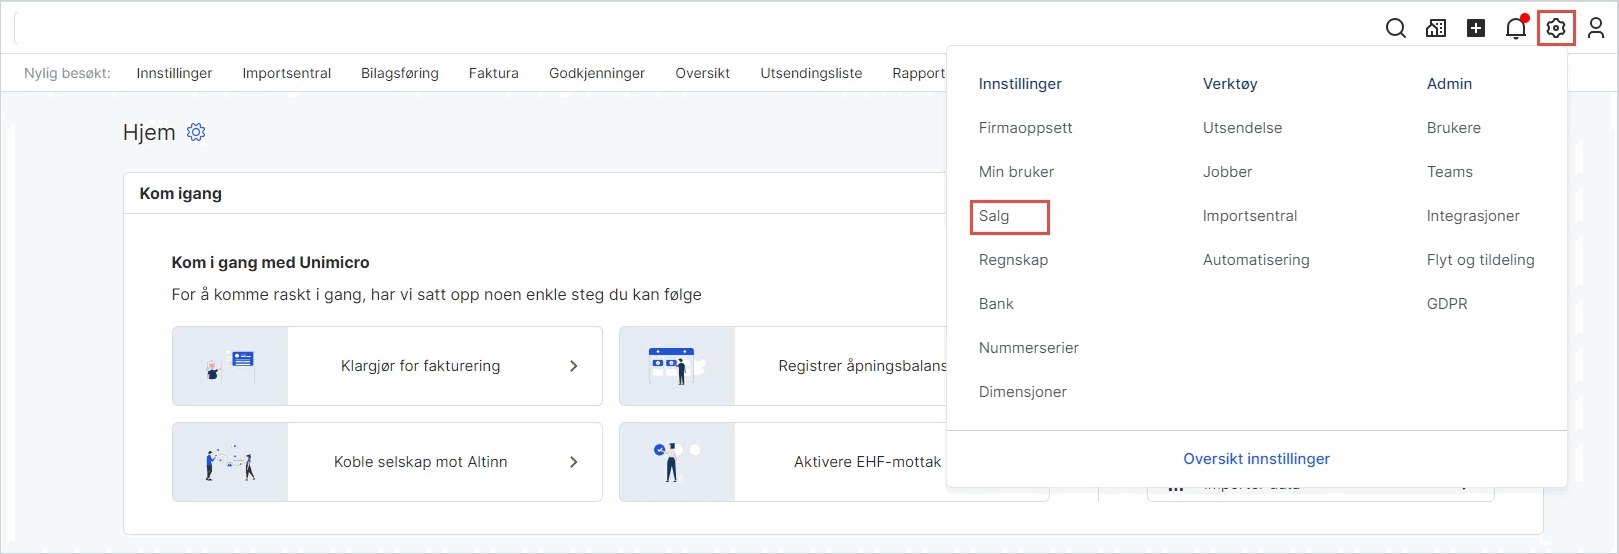The image size is (1619, 554).
Task: Click the Innstillinger column heading
Action: pyautogui.click(x=1020, y=84)
